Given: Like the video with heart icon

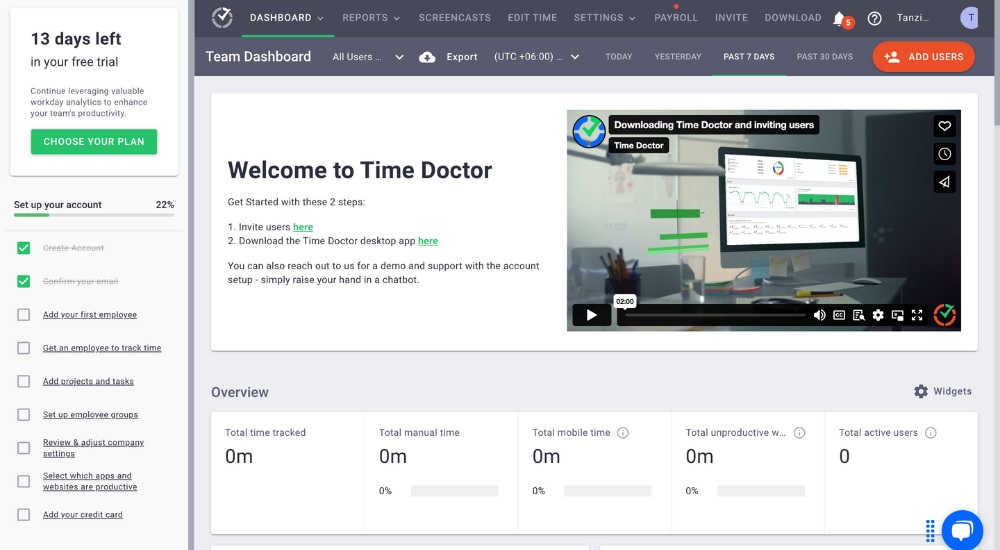Looking at the screenshot, I should tap(945, 126).
